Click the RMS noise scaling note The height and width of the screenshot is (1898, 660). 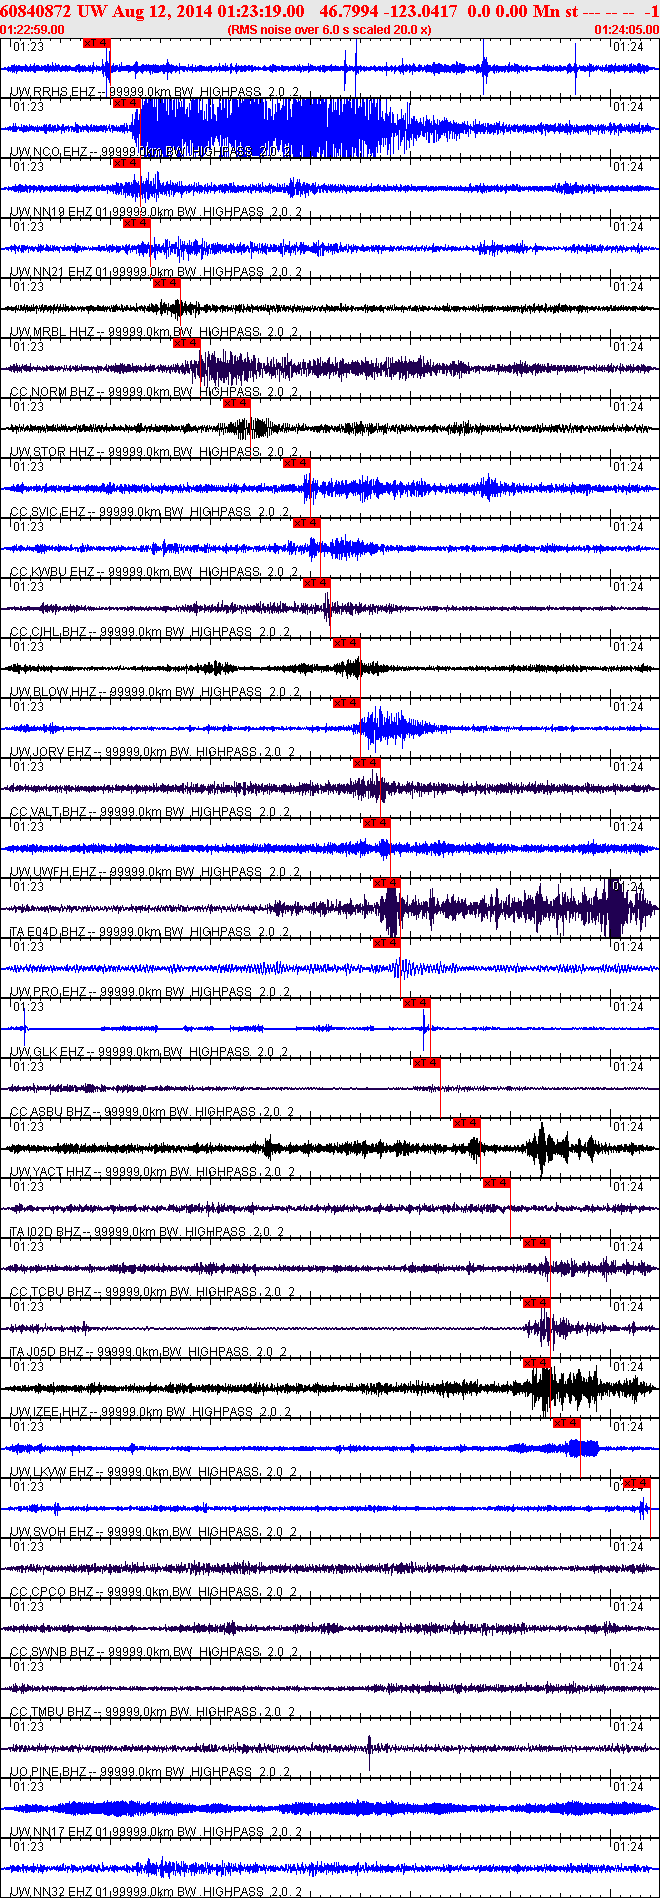point(330,29)
